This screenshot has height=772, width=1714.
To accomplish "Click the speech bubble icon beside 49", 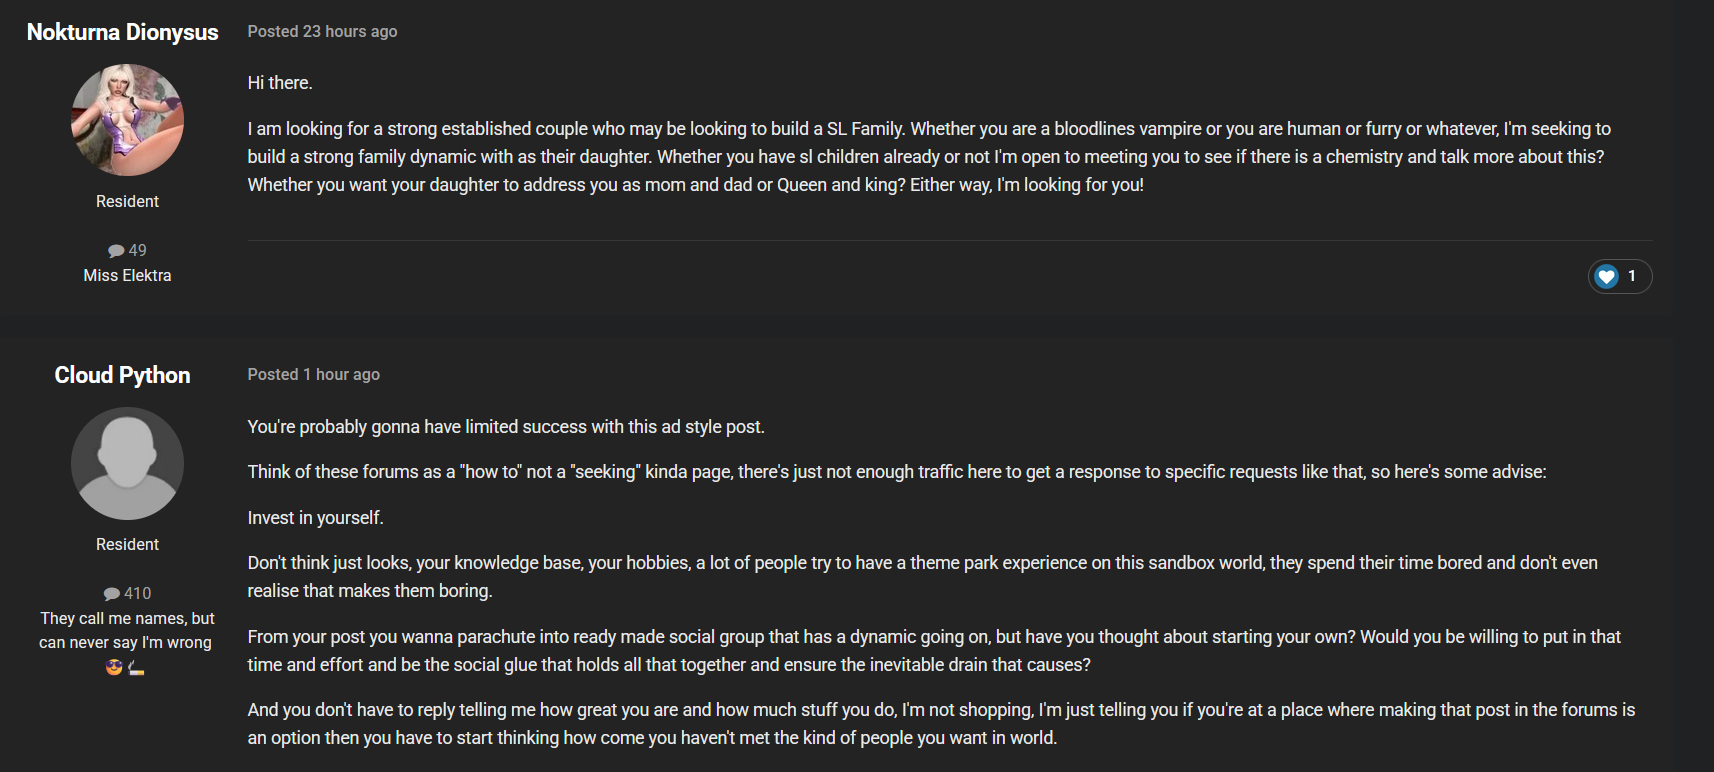I will (x=116, y=251).
